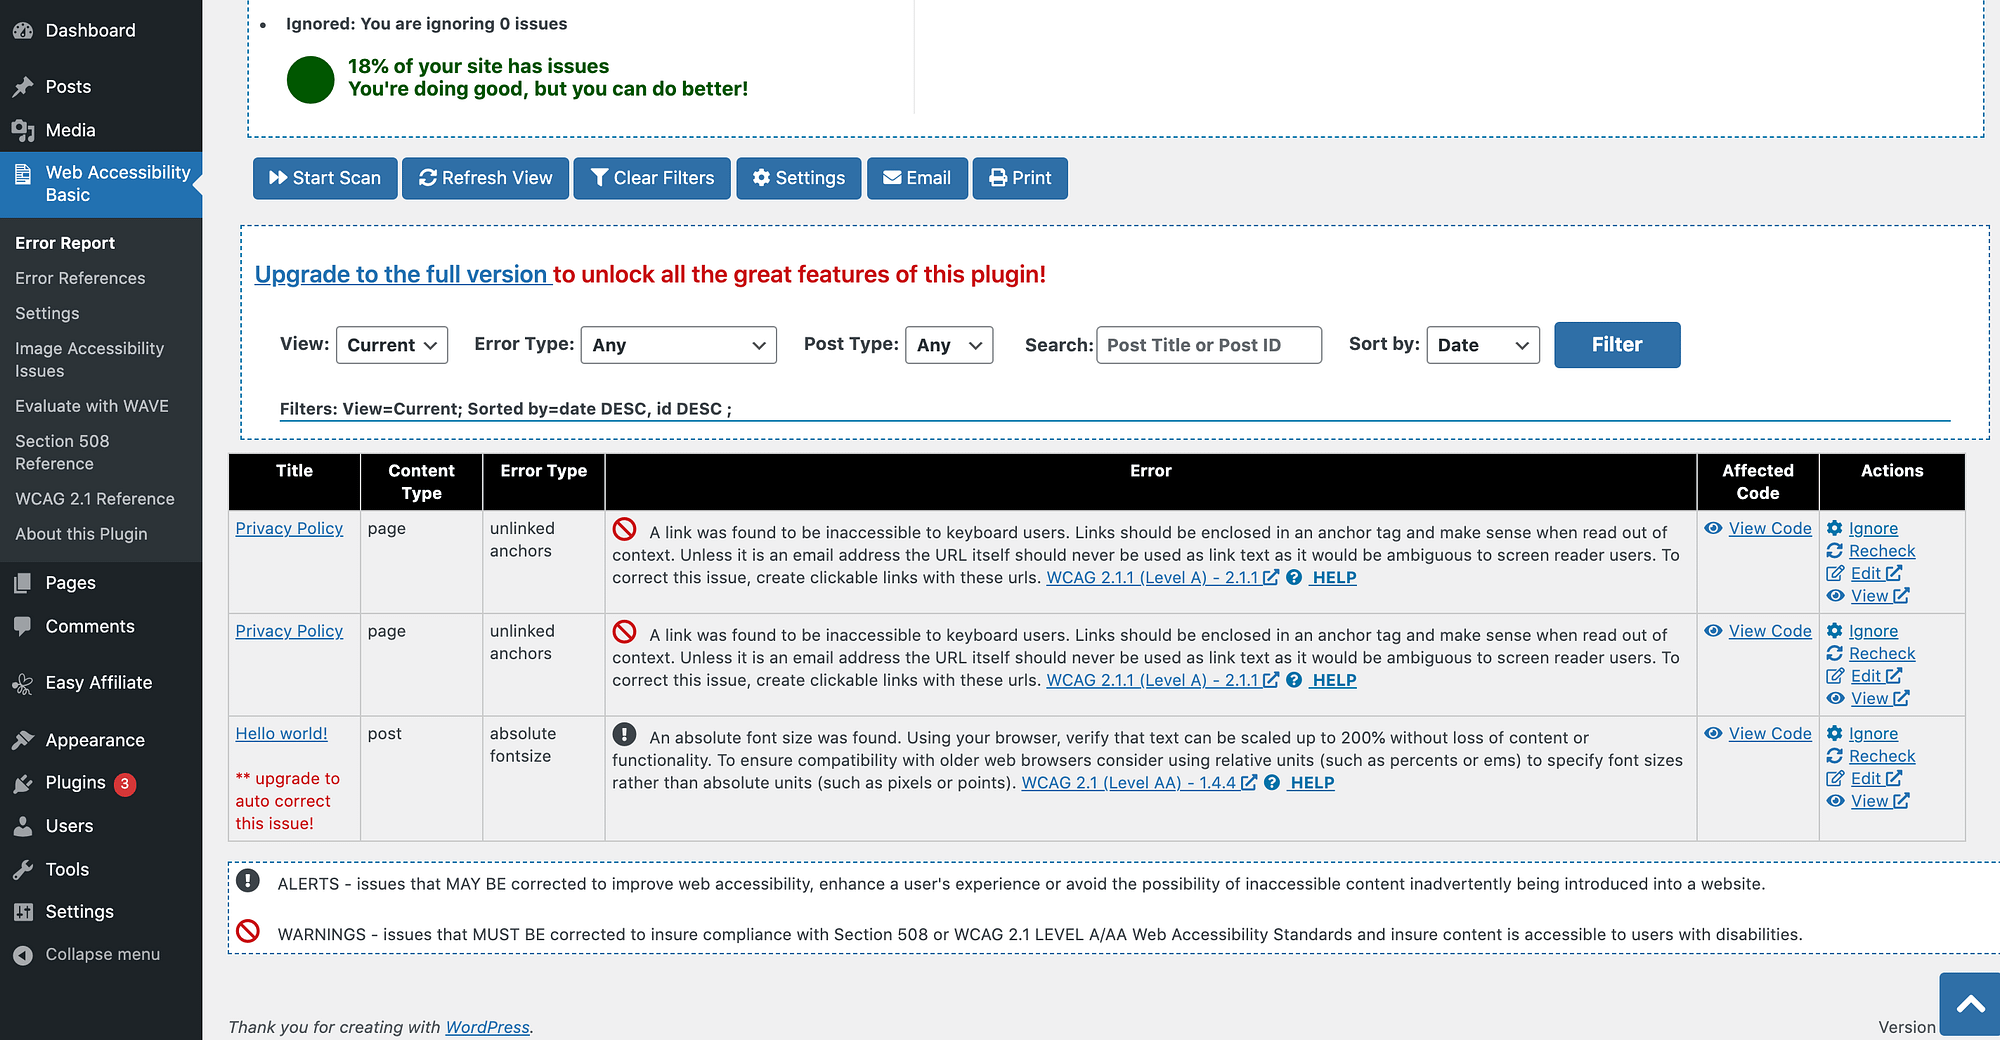Click the eye icon beside View Code, first row
The width and height of the screenshot is (2000, 1040).
[x=1713, y=528]
